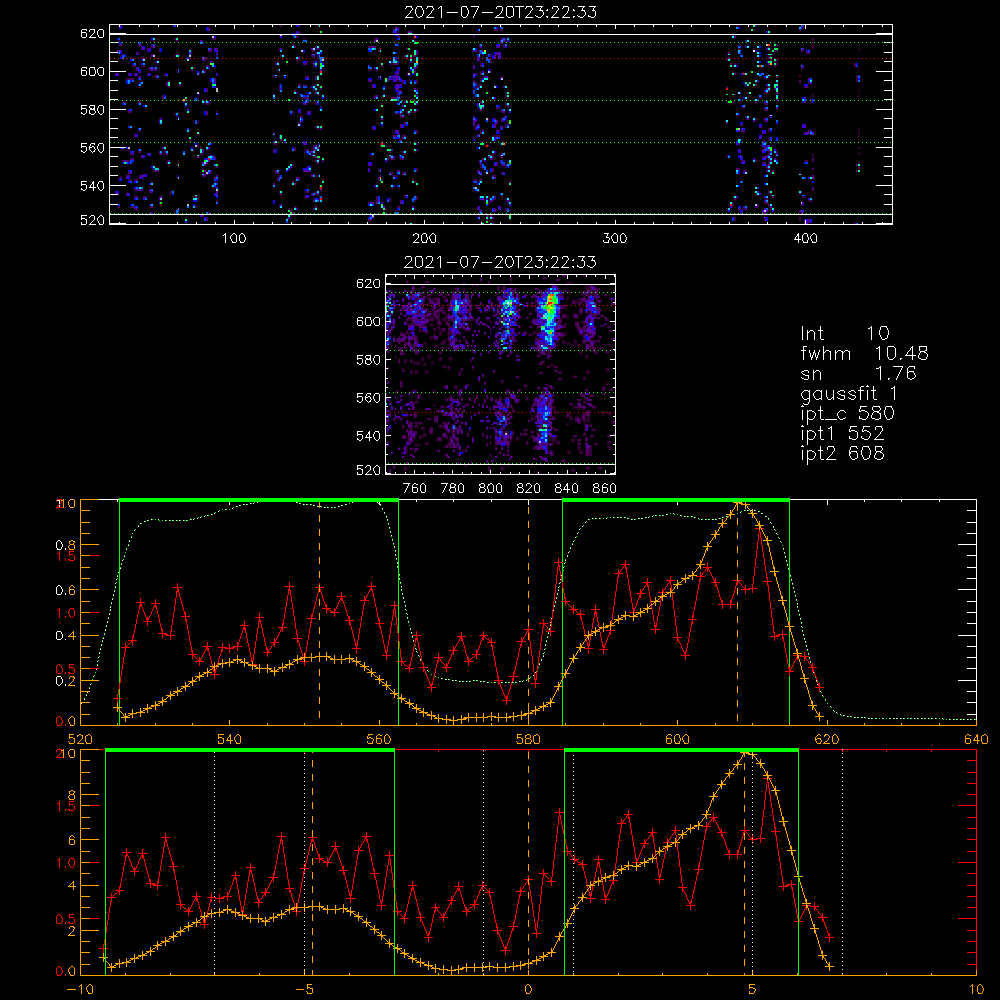Click x-axis label 540 on third plot
Image resolution: width=1000 pixels, height=1000 pixels.
pyautogui.click(x=230, y=740)
